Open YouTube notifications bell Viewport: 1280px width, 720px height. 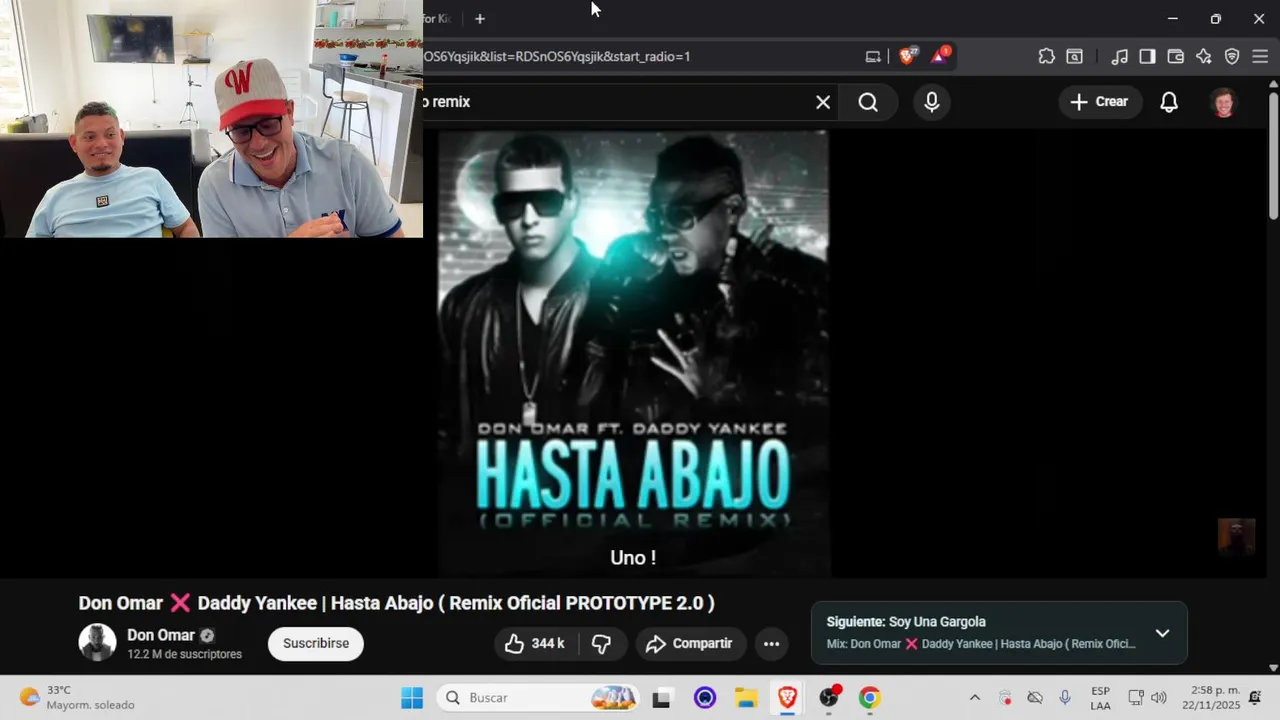pos(1169,102)
